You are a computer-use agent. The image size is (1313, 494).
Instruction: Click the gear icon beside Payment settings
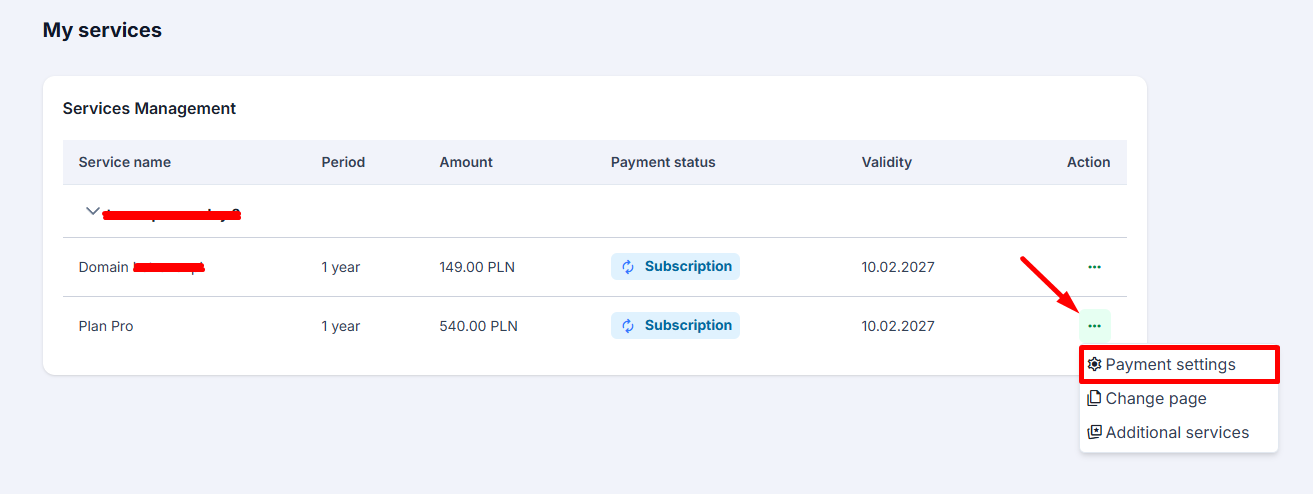pyautogui.click(x=1094, y=365)
